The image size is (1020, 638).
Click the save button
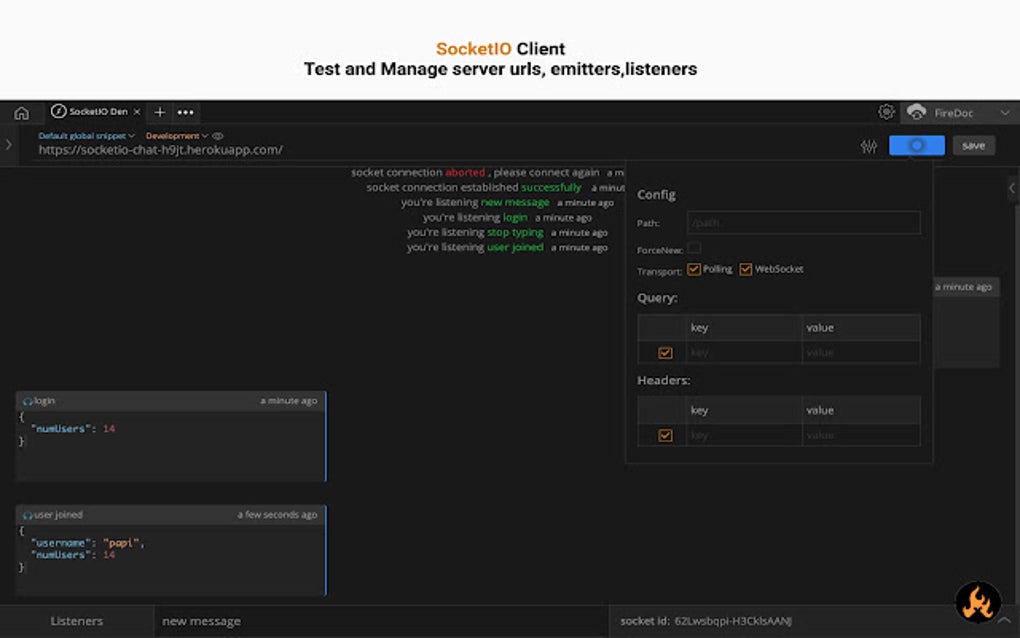coord(972,145)
